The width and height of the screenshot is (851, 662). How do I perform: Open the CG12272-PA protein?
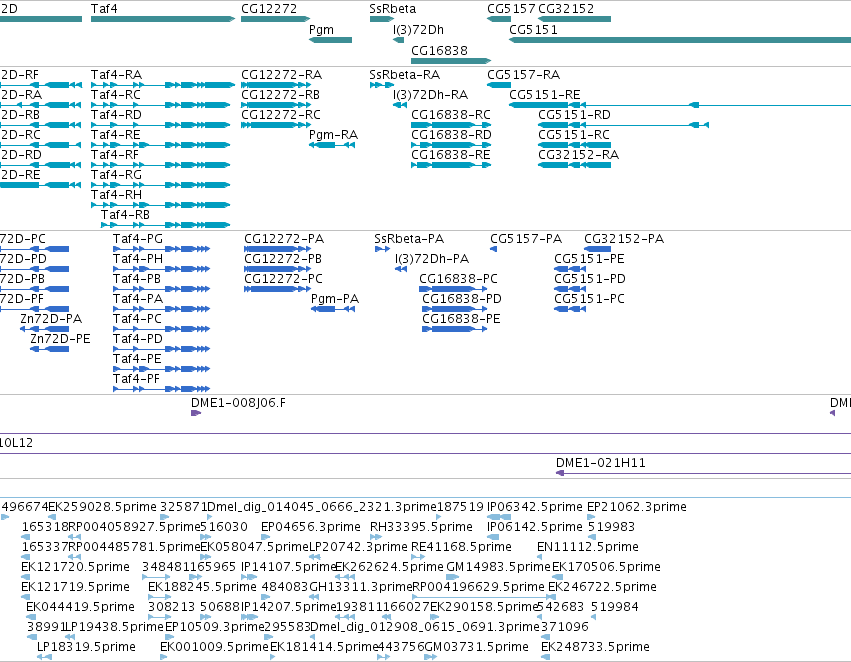[x=277, y=249]
